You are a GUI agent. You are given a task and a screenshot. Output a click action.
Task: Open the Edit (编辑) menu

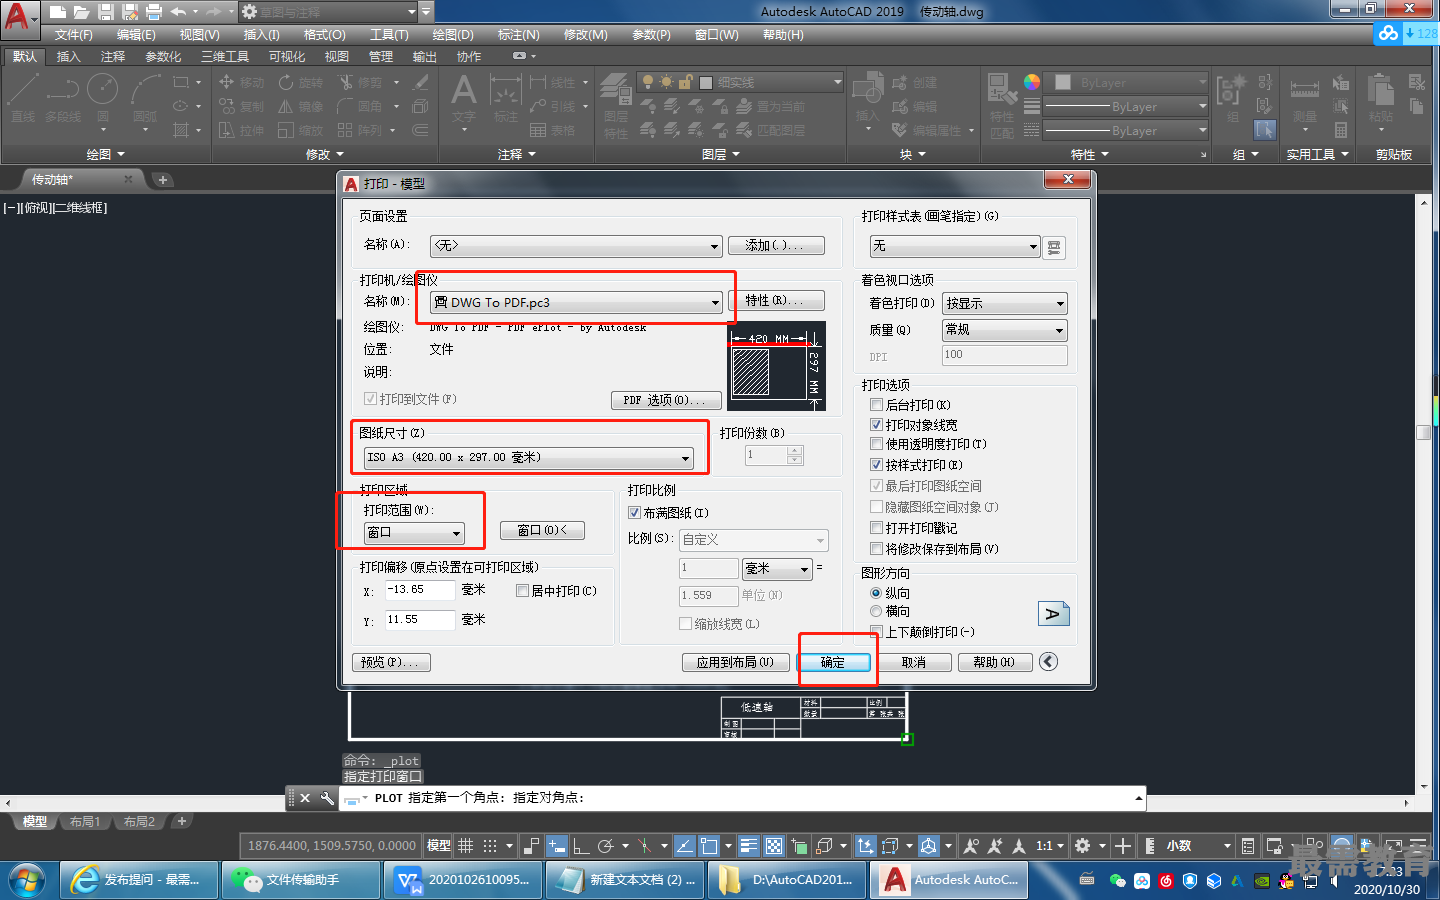pyautogui.click(x=136, y=35)
